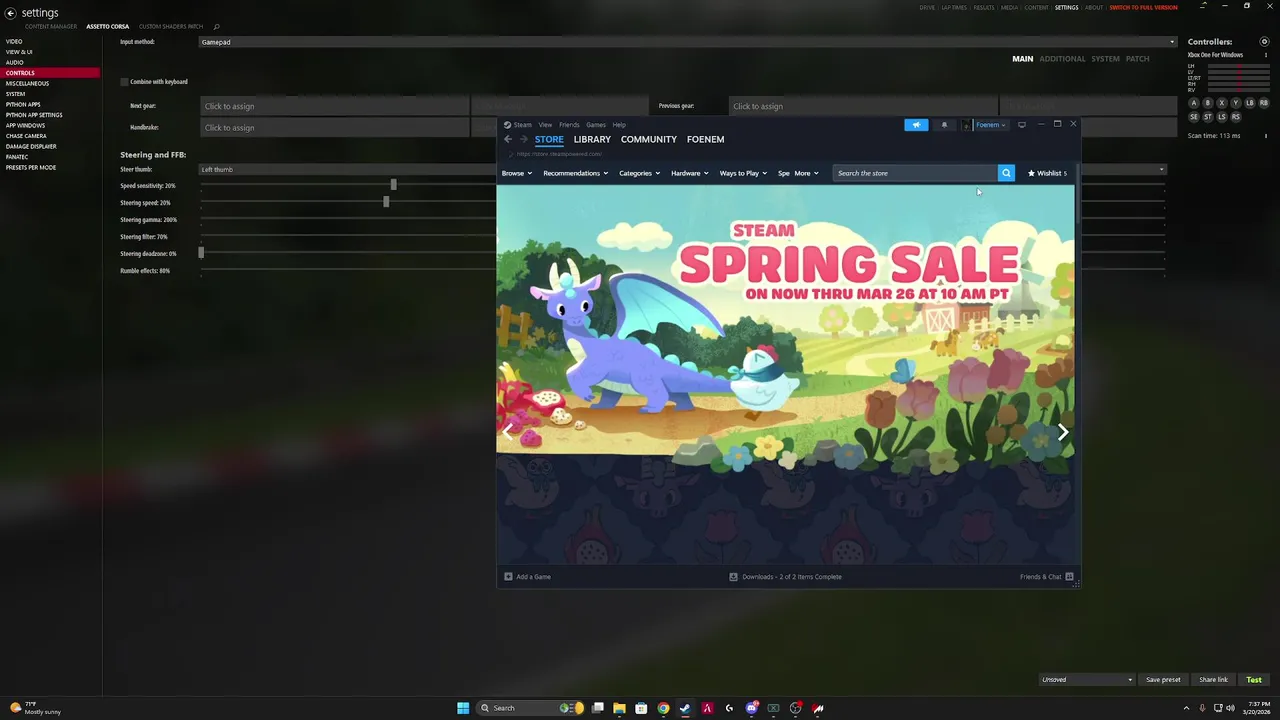
Task: Show previous Steam carousel banner
Action: tap(509, 432)
